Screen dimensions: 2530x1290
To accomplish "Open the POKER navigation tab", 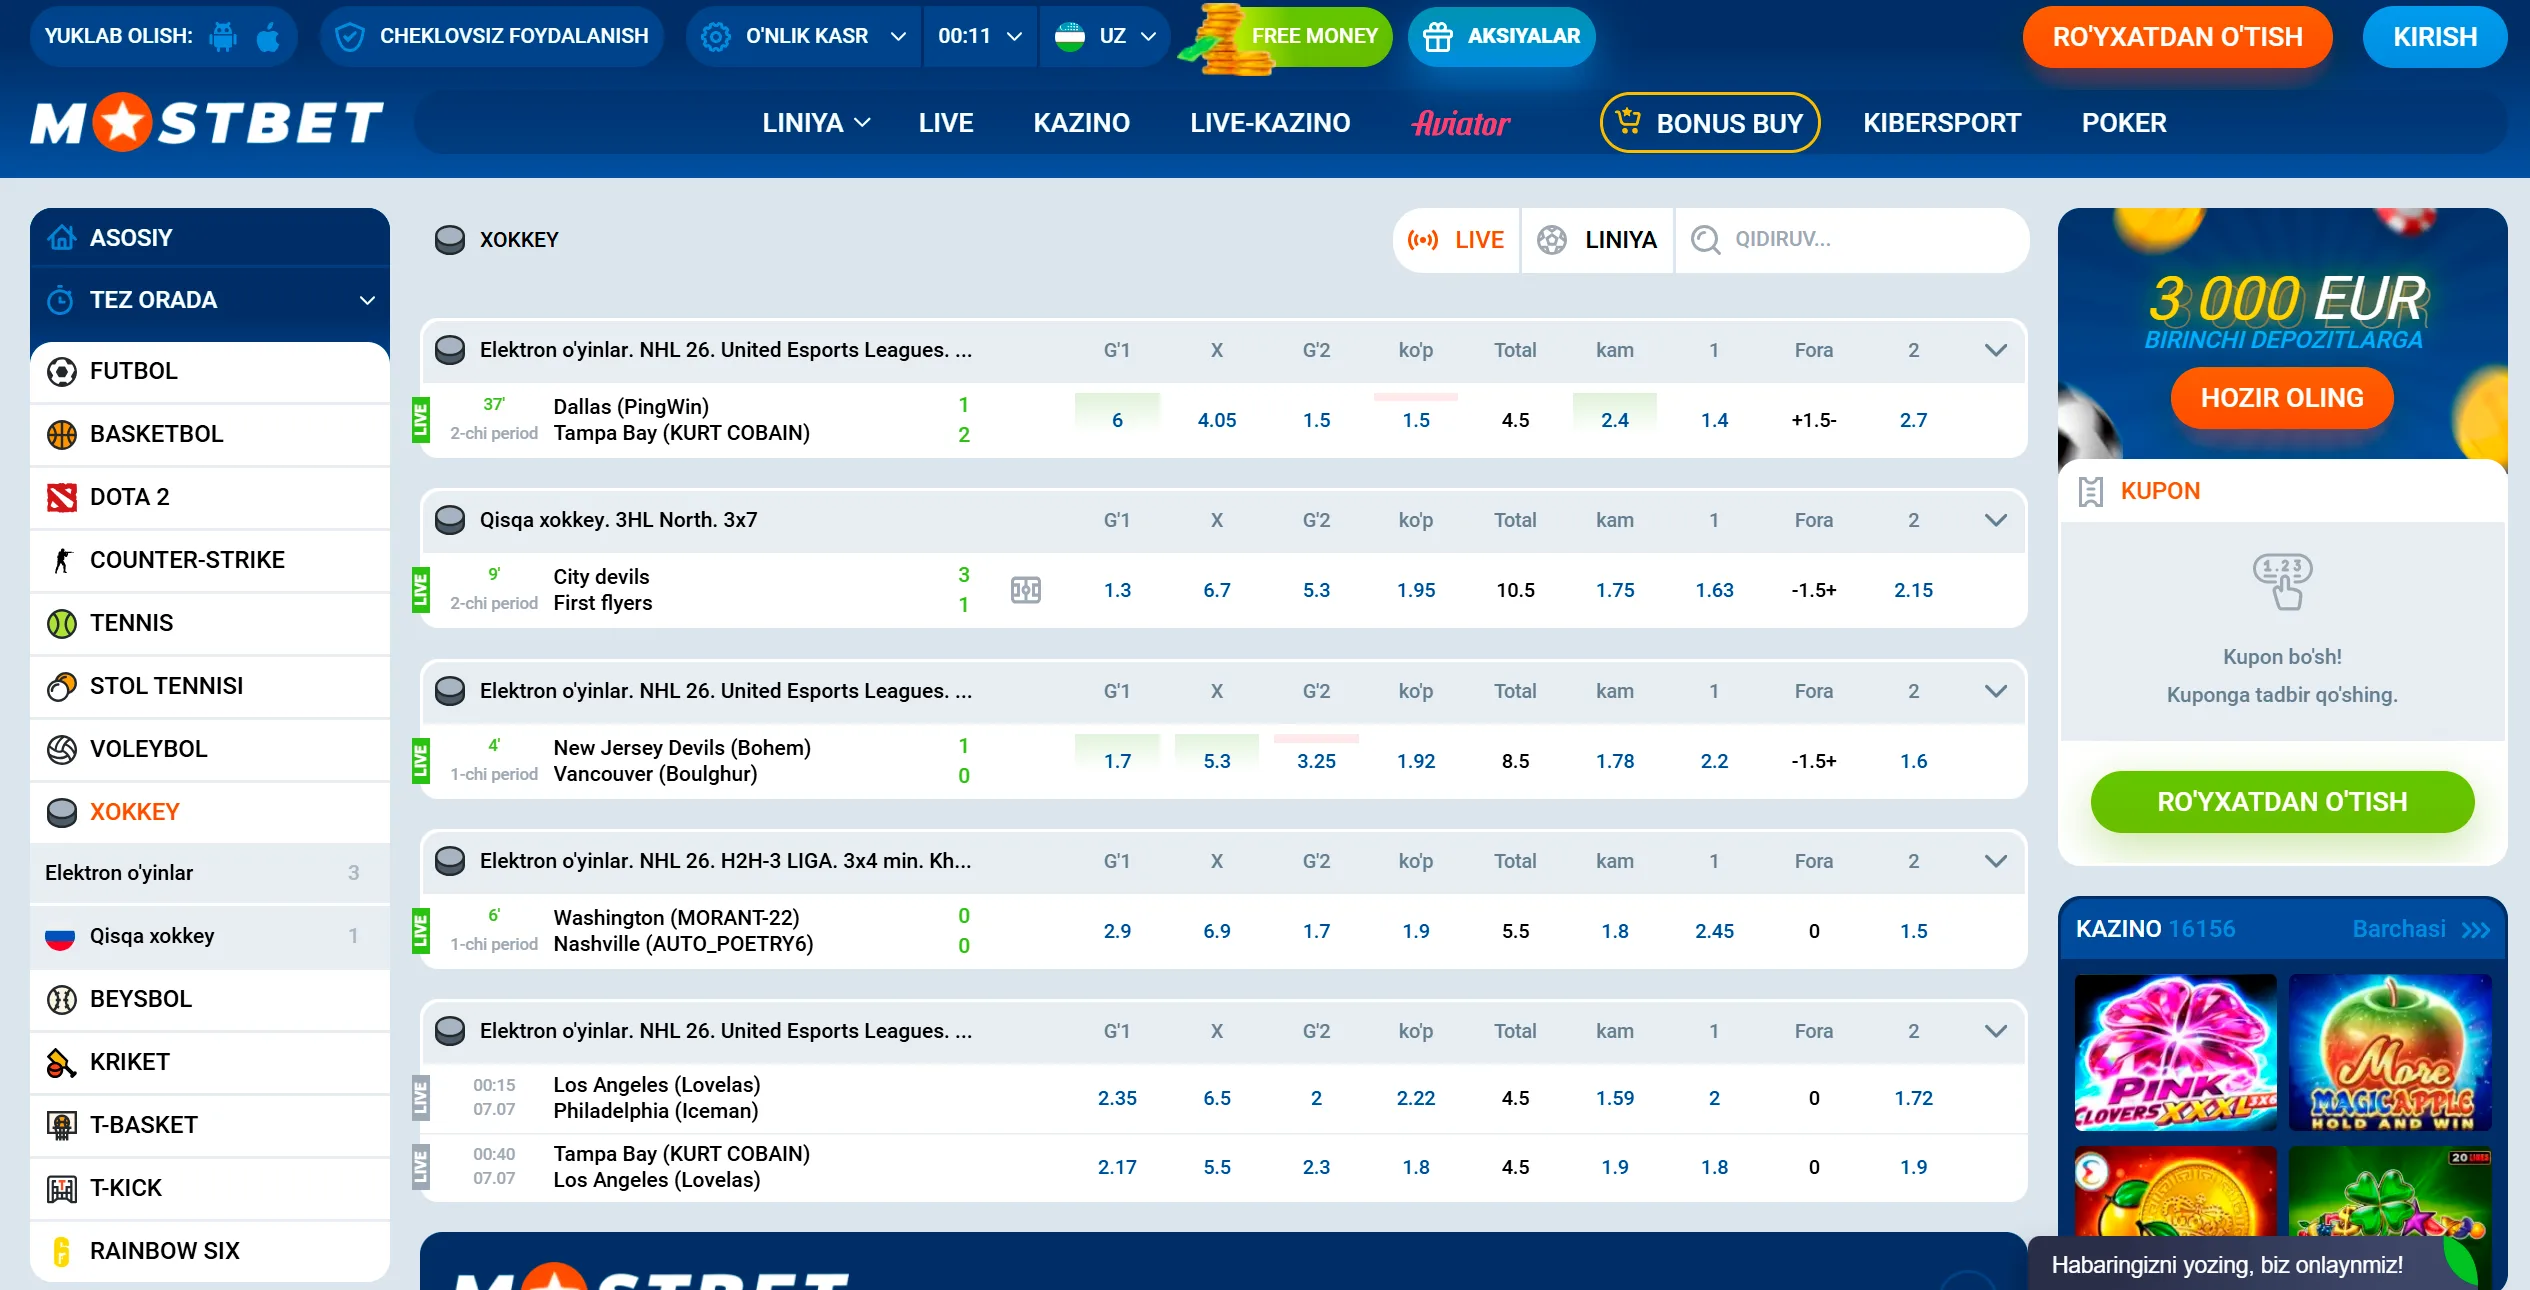I will click(2124, 123).
